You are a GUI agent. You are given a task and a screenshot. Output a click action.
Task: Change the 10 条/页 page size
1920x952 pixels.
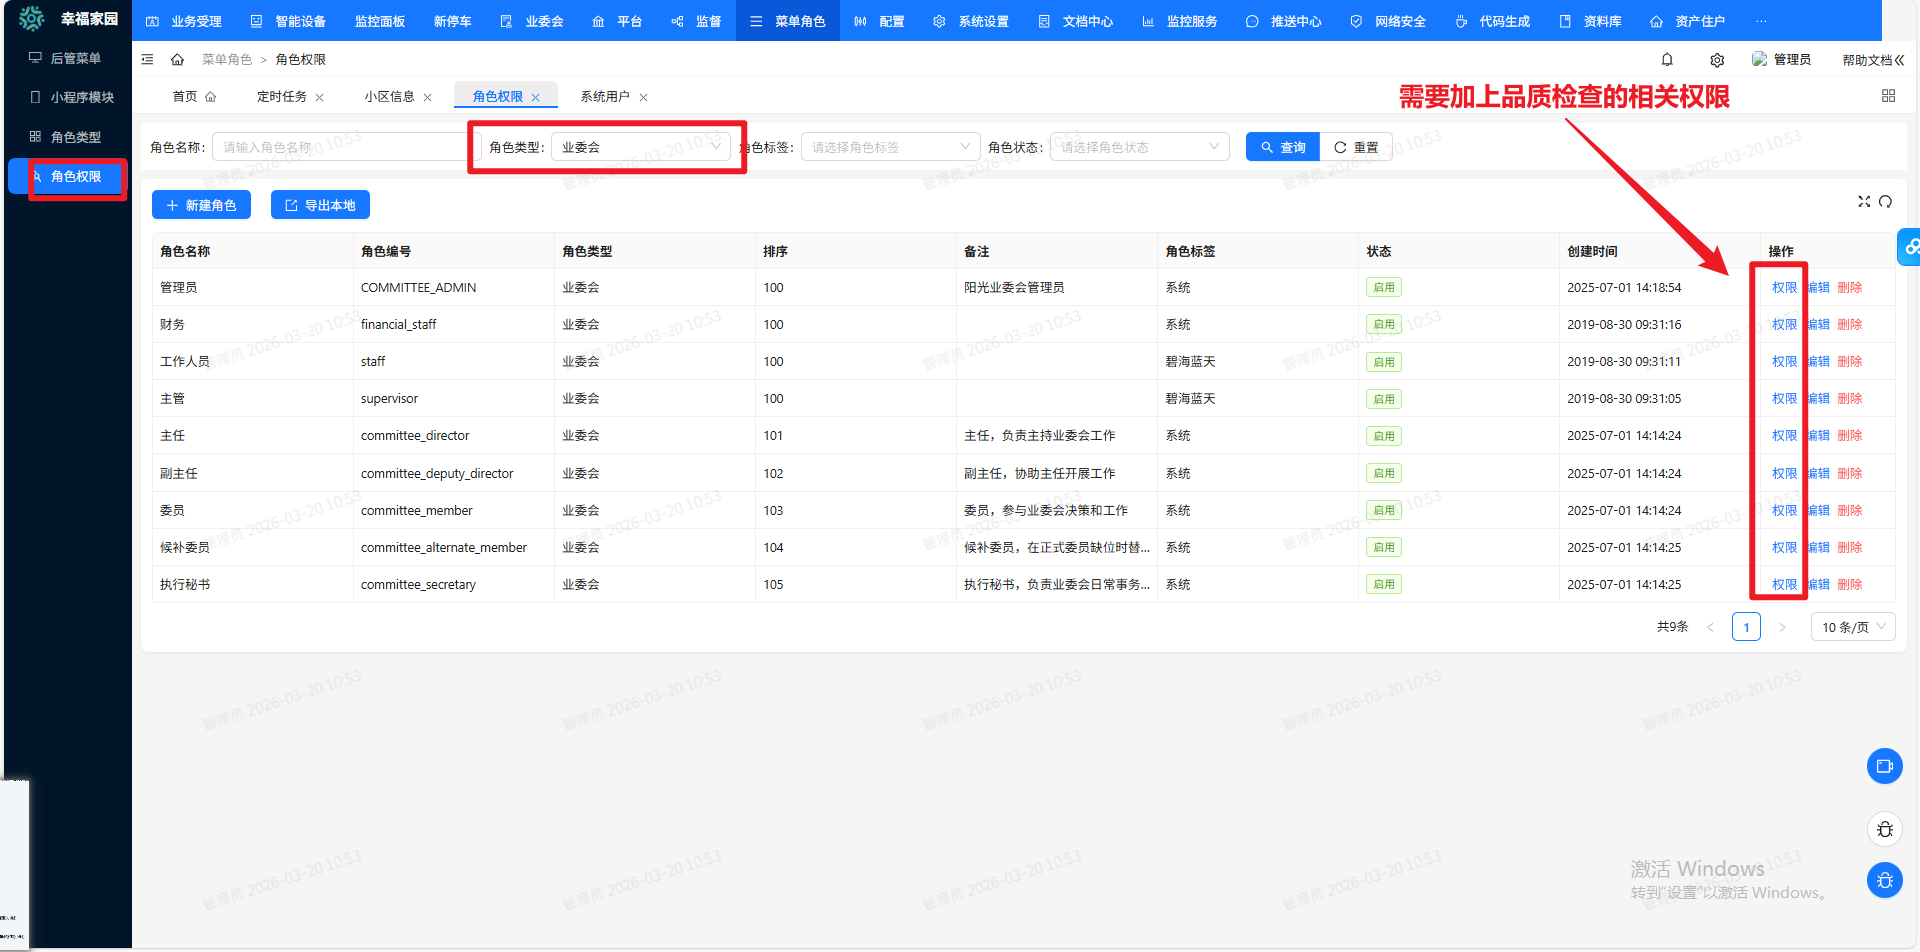1852,627
